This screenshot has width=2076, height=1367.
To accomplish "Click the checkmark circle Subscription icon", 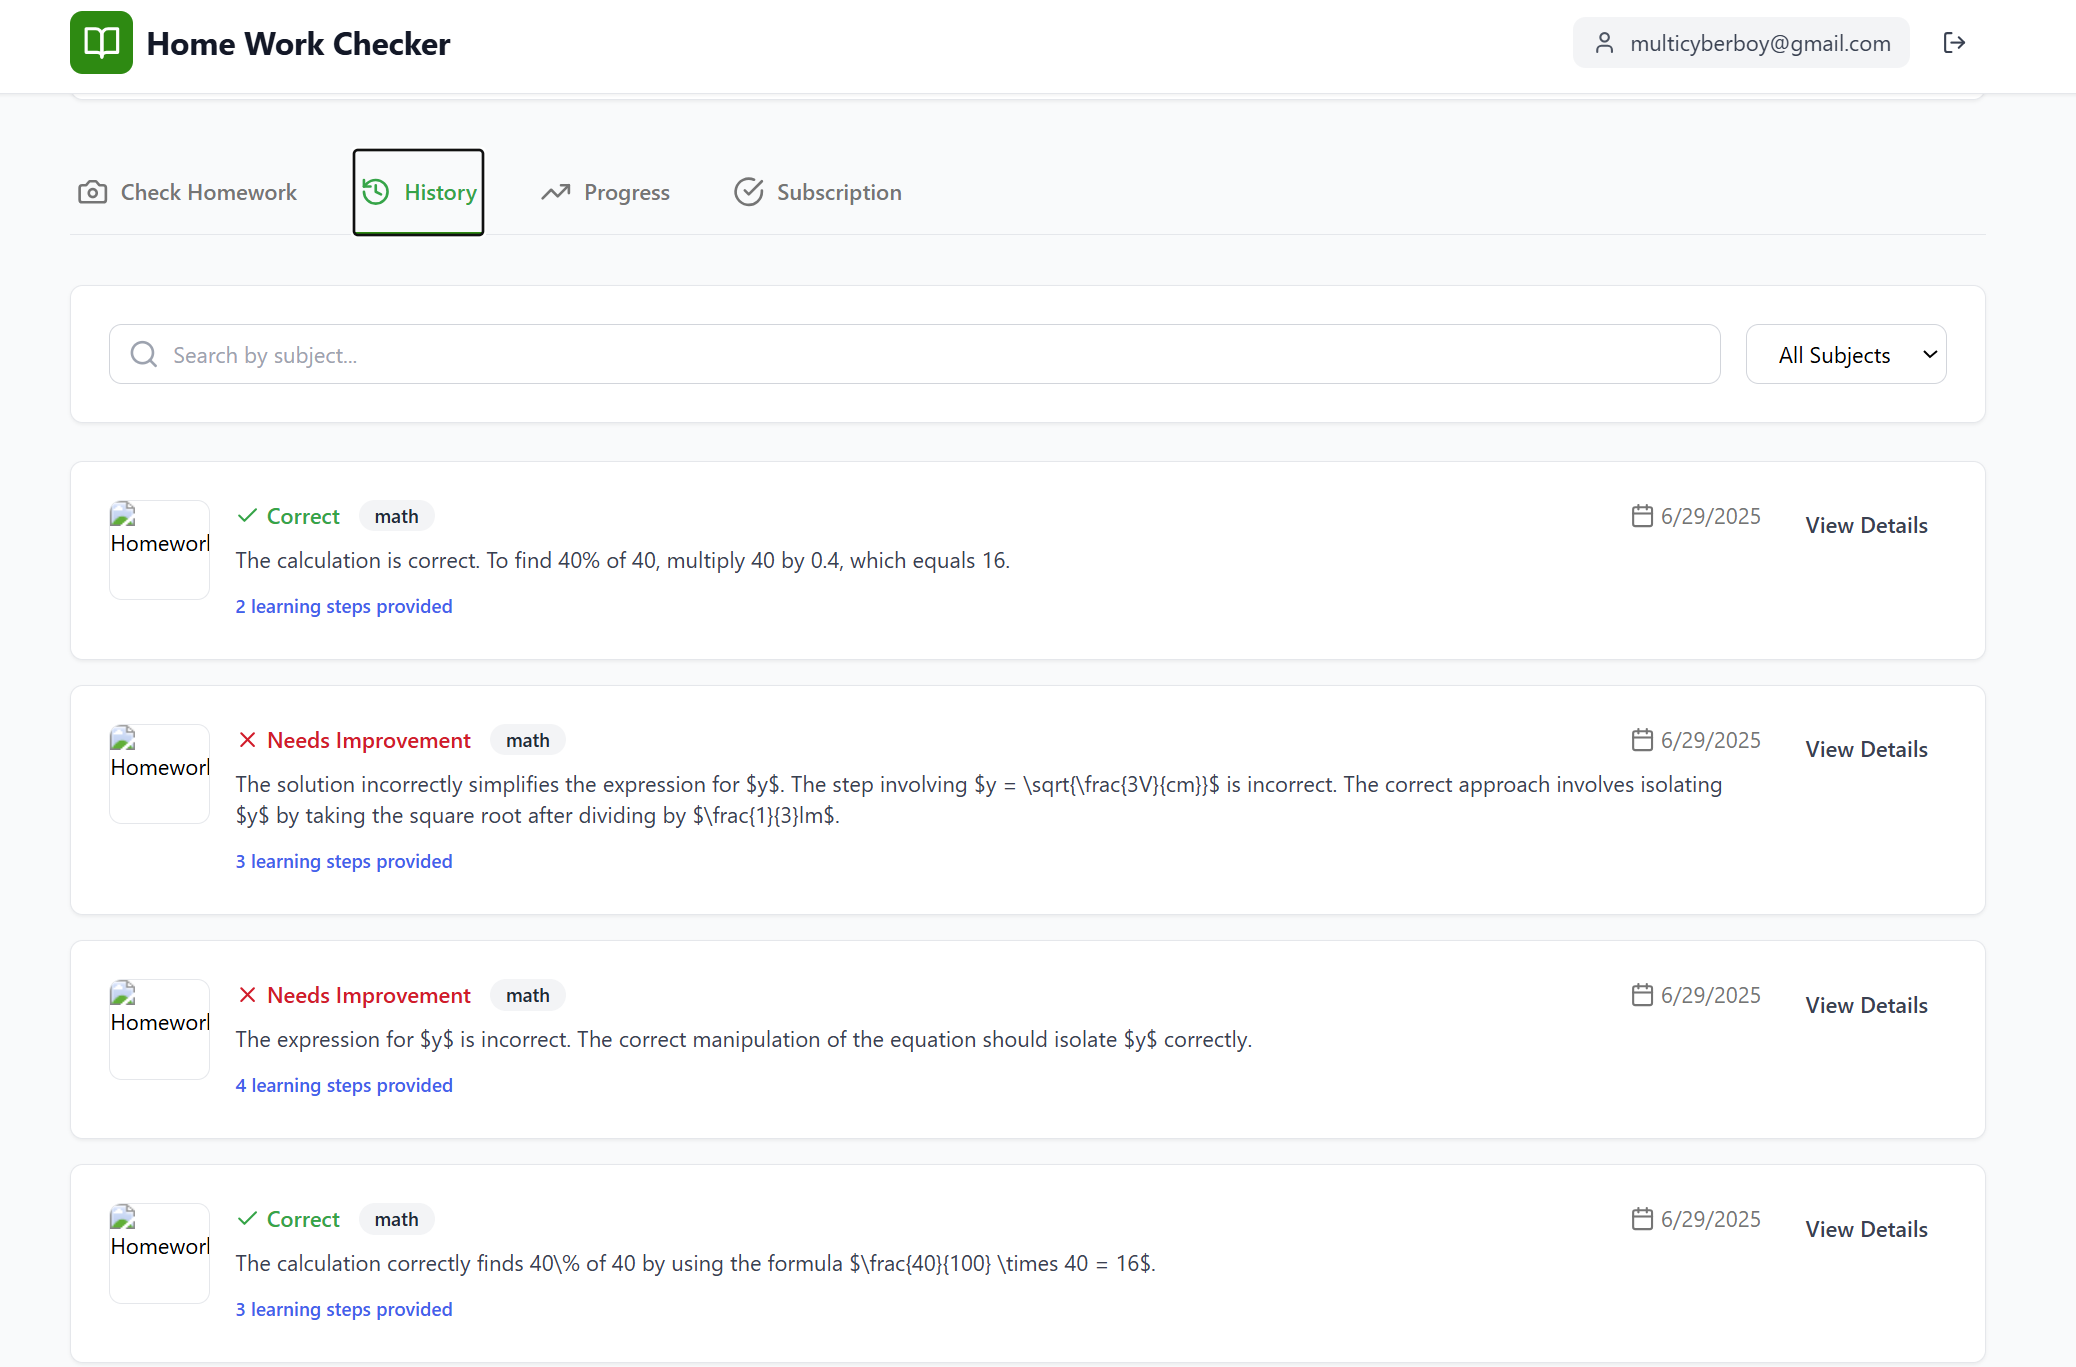I will pyautogui.click(x=748, y=192).
